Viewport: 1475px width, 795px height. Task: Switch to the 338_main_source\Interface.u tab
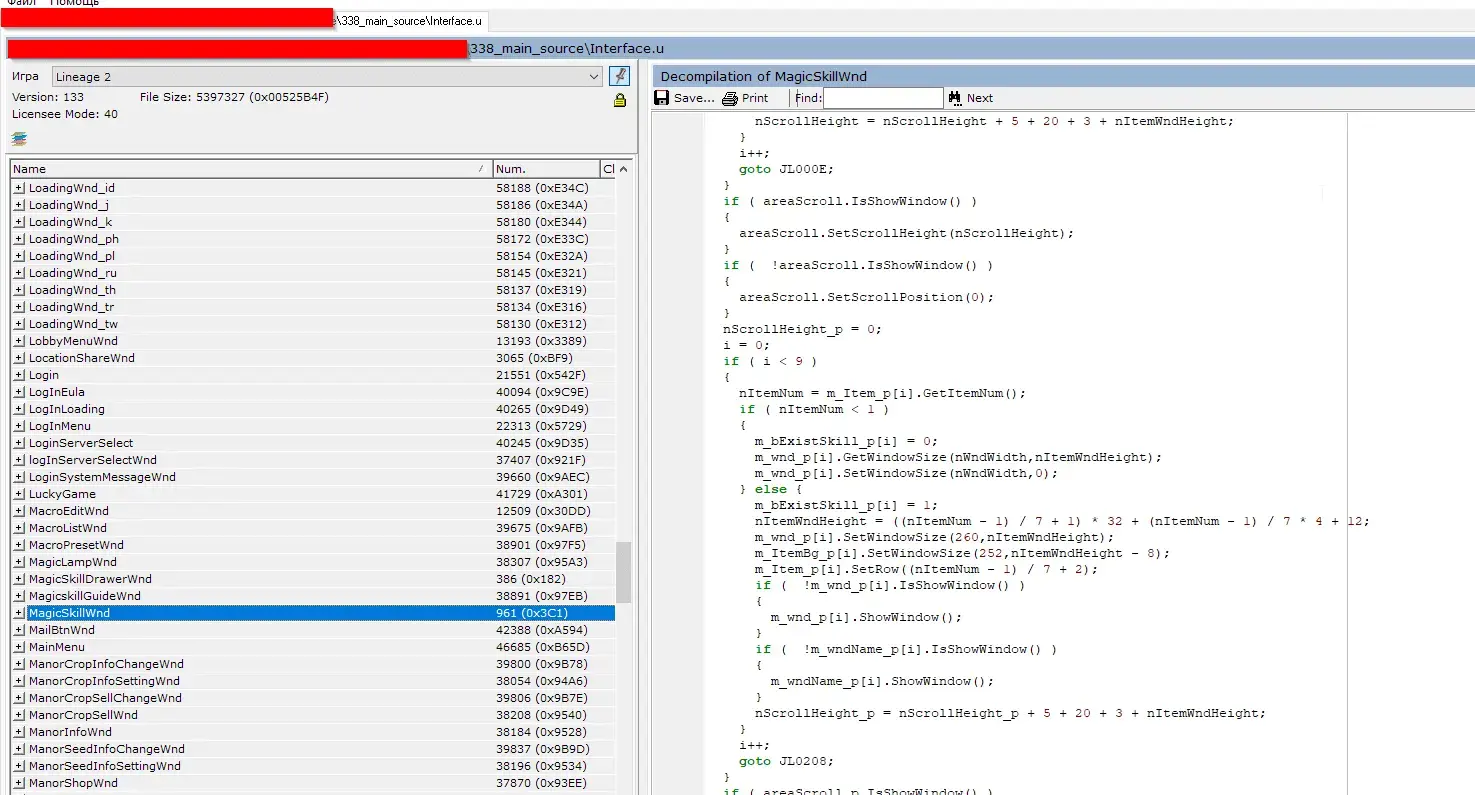click(x=410, y=20)
